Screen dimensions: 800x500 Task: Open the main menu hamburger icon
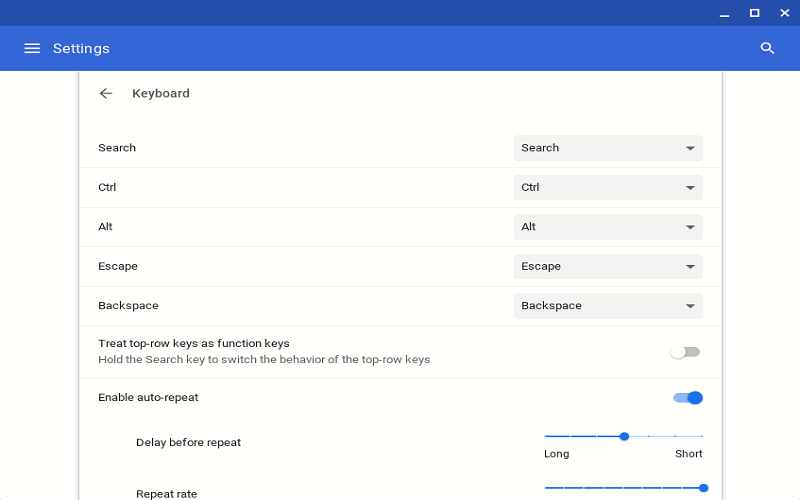click(32, 48)
